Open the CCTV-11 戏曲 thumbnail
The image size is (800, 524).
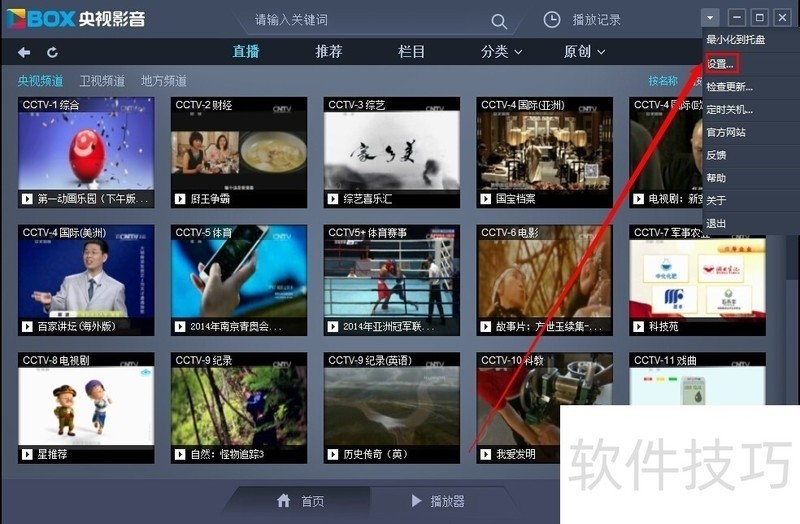tap(697, 379)
